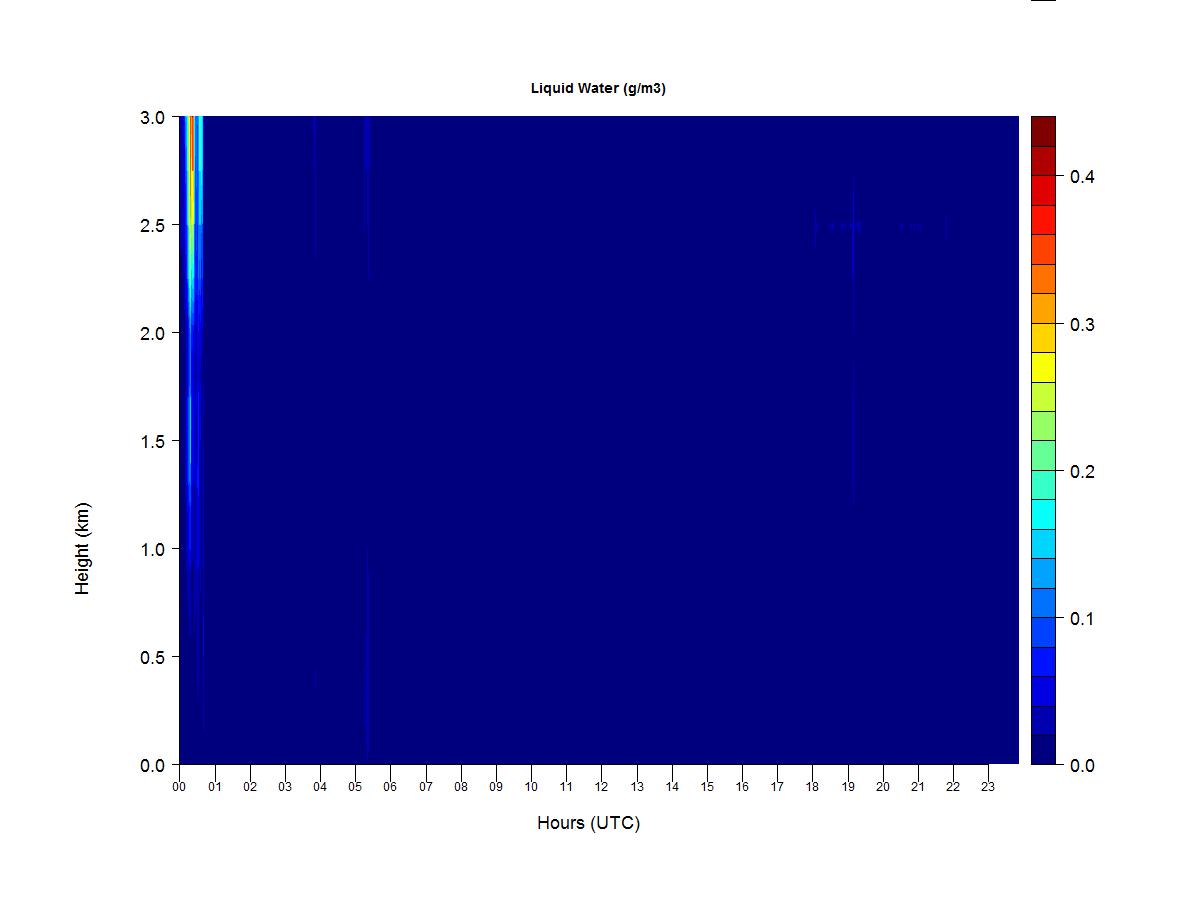Screen dimensions: 1200x900
Task: Click hour tick label 09
Action: point(496,787)
